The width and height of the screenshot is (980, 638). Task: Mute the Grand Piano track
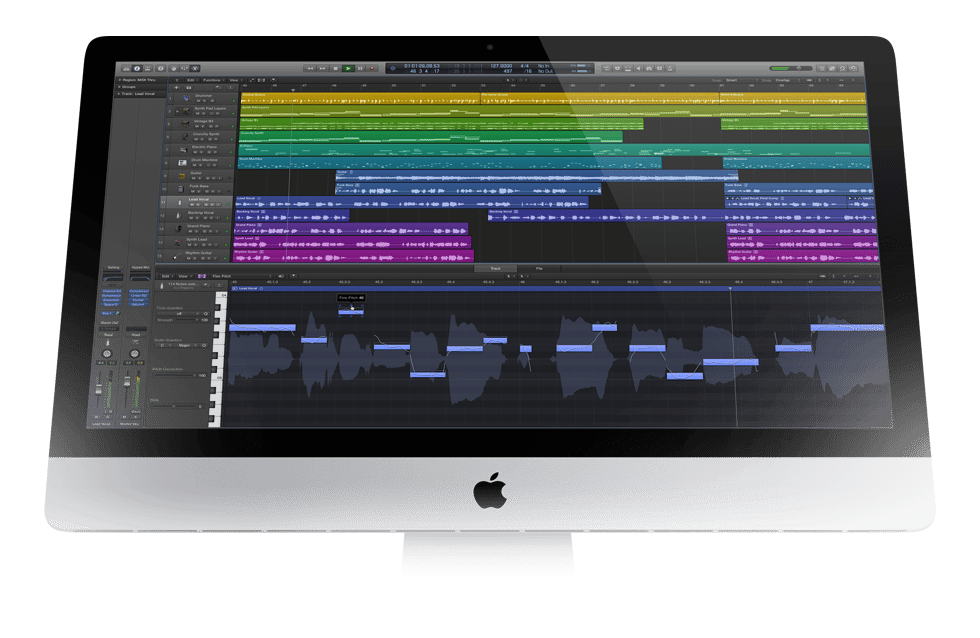tap(190, 229)
